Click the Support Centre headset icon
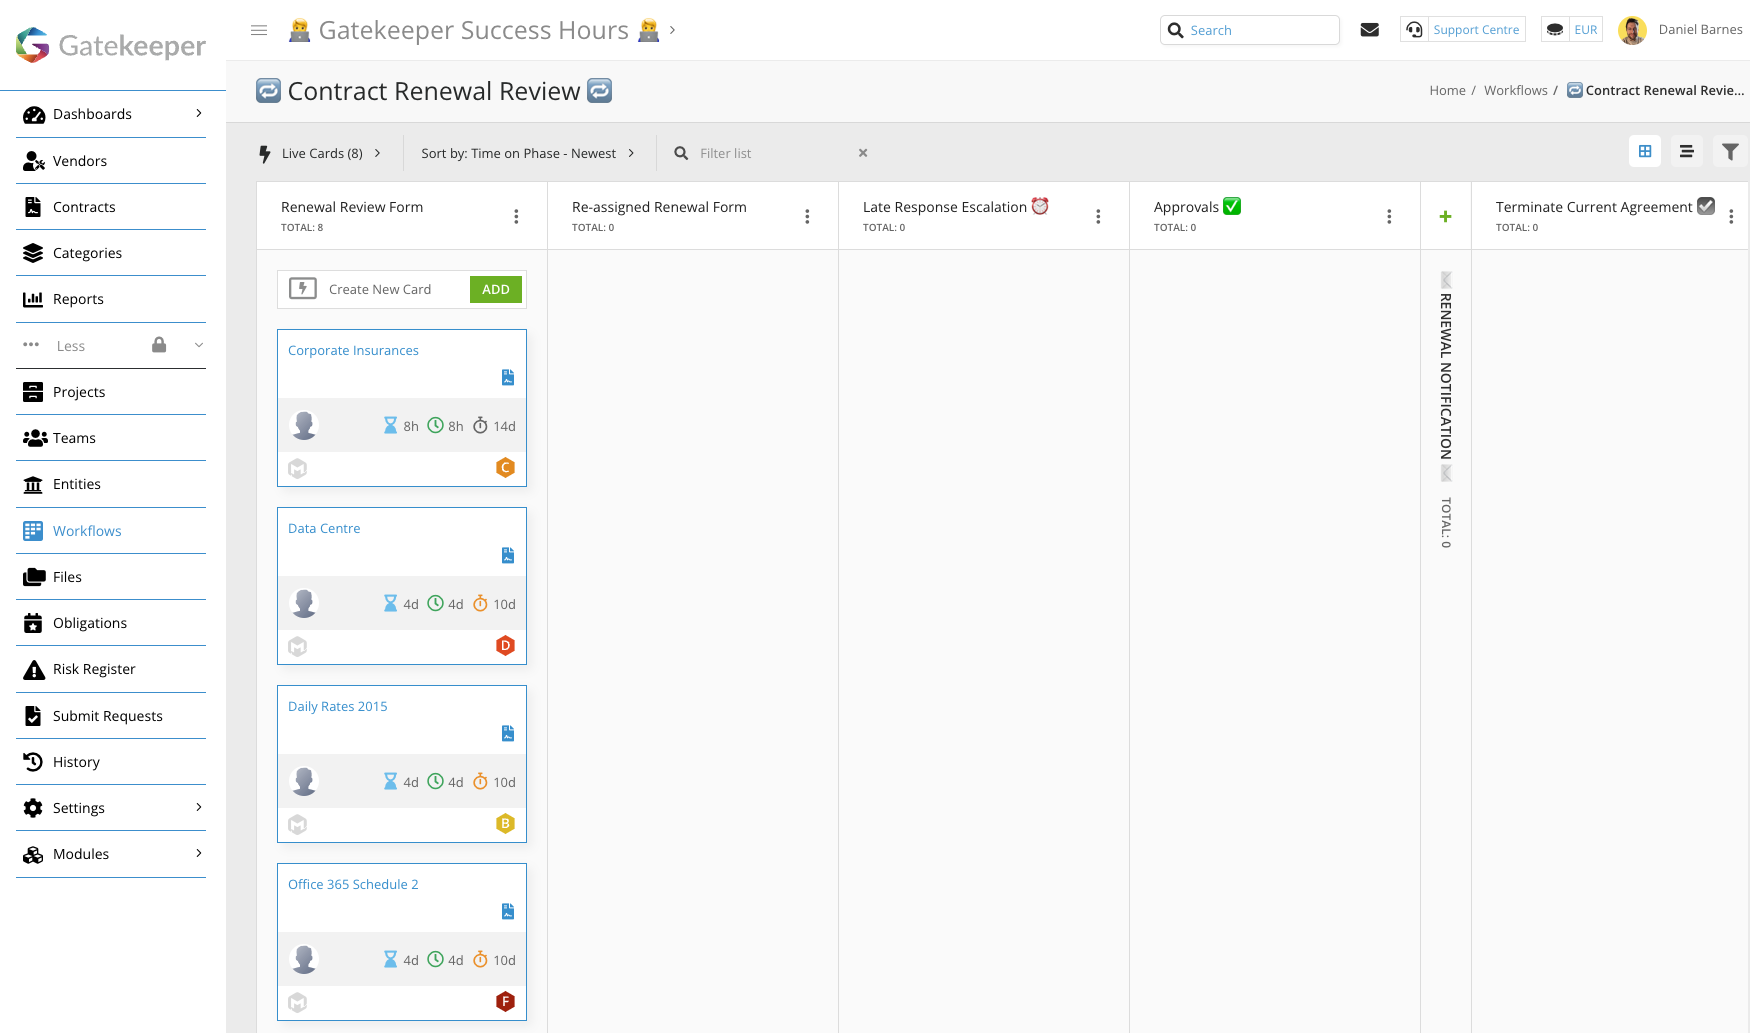Screen dimensions: 1750x1033 [1414, 29]
